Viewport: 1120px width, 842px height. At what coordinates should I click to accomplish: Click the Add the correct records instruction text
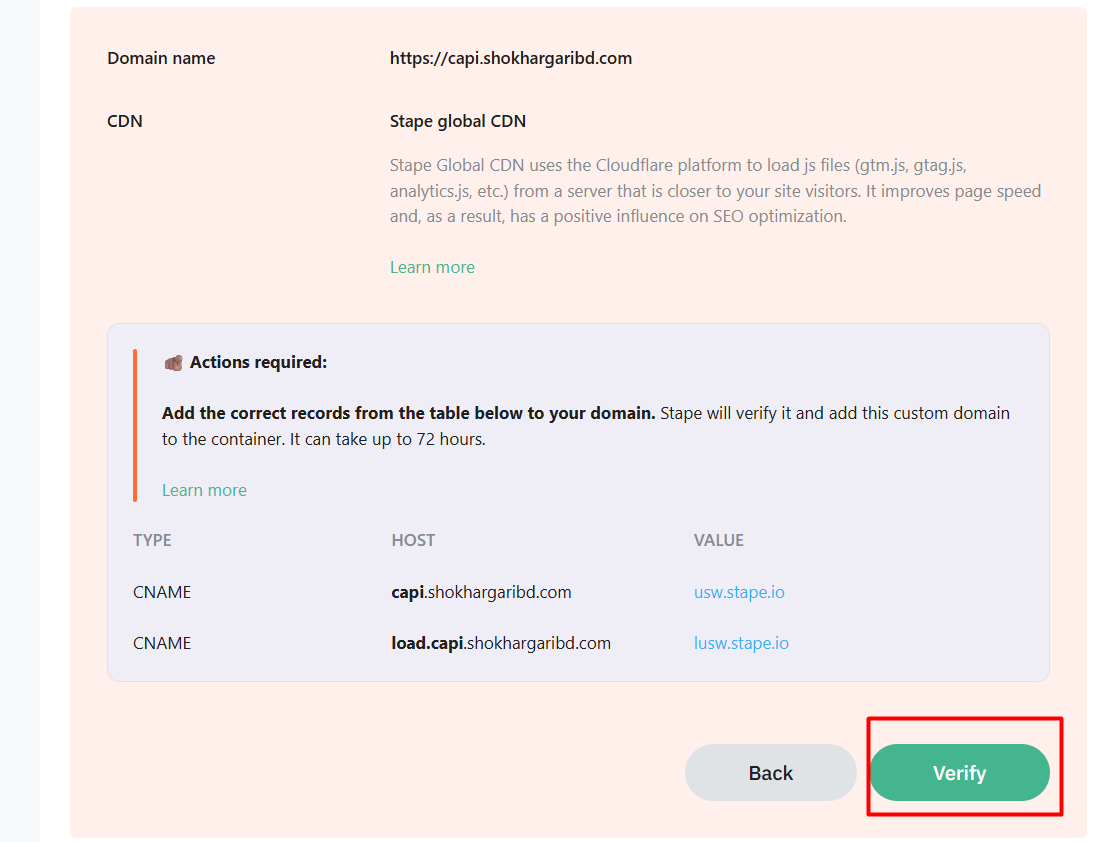pos(408,413)
